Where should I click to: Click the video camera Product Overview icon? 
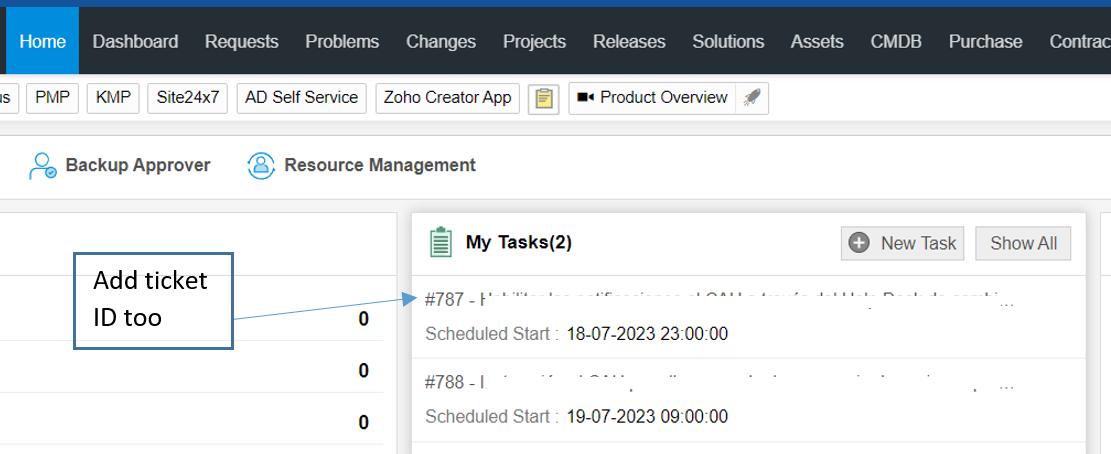coord(585,98)
